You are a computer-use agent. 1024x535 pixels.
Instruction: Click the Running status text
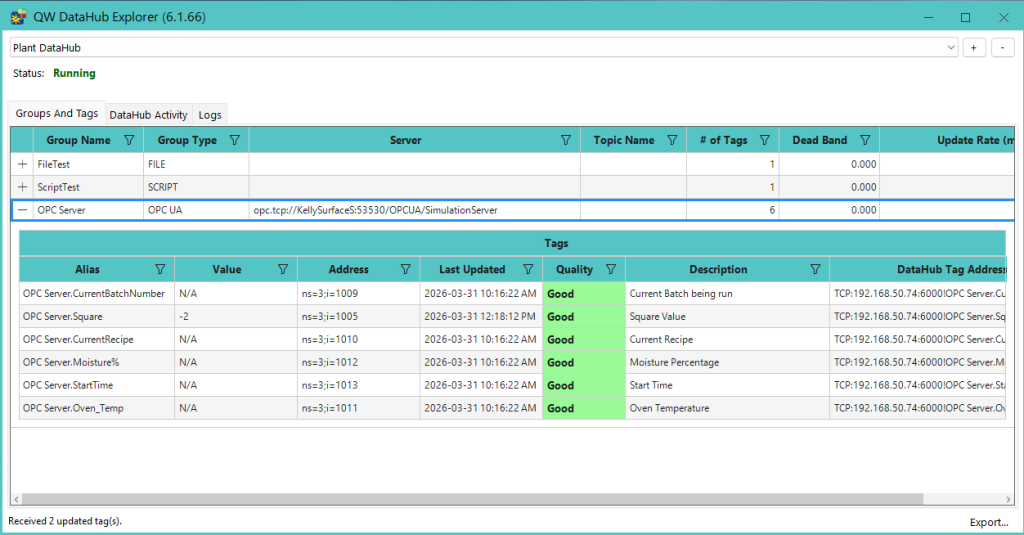coord(74,73)
